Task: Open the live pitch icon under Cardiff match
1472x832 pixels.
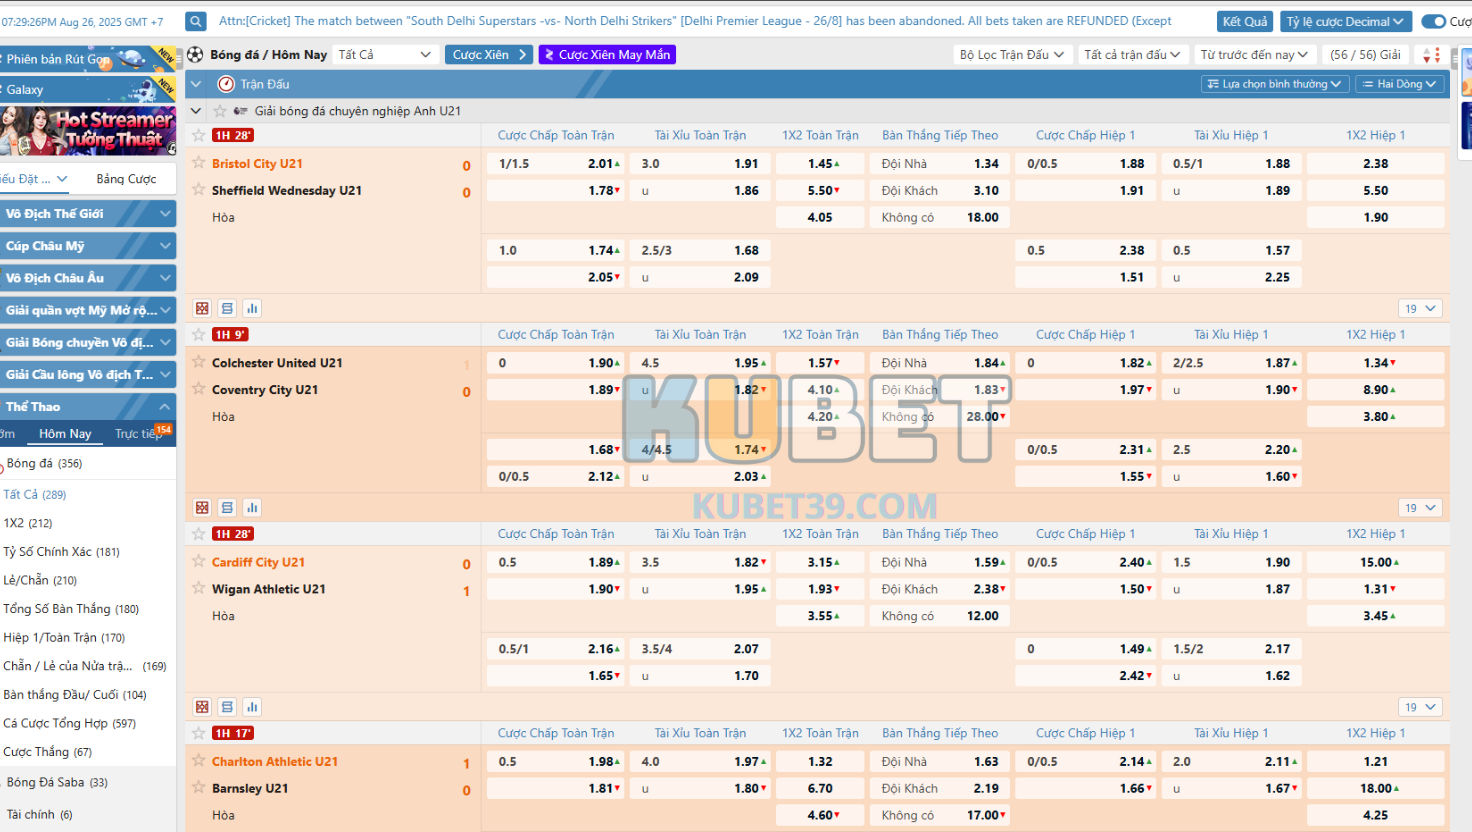Action: click(x=202, y=707)
